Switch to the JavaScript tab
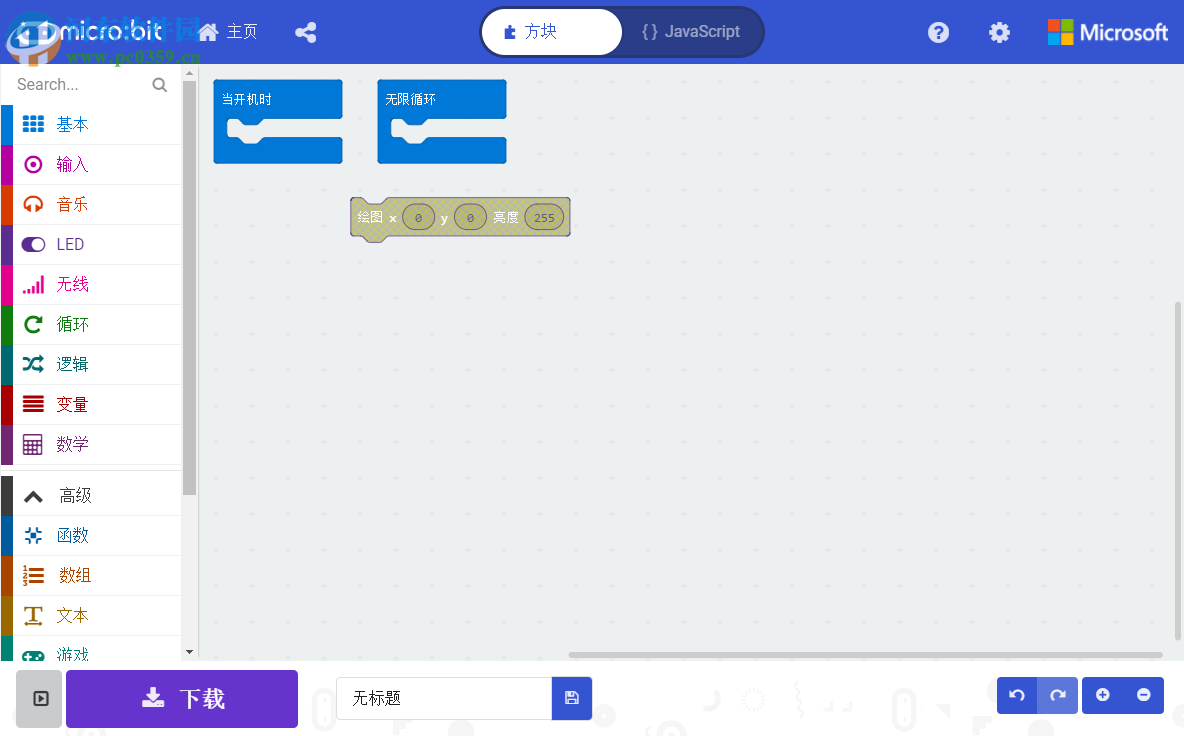Viewport: 1184px width, 736px height. coord(692,31)
